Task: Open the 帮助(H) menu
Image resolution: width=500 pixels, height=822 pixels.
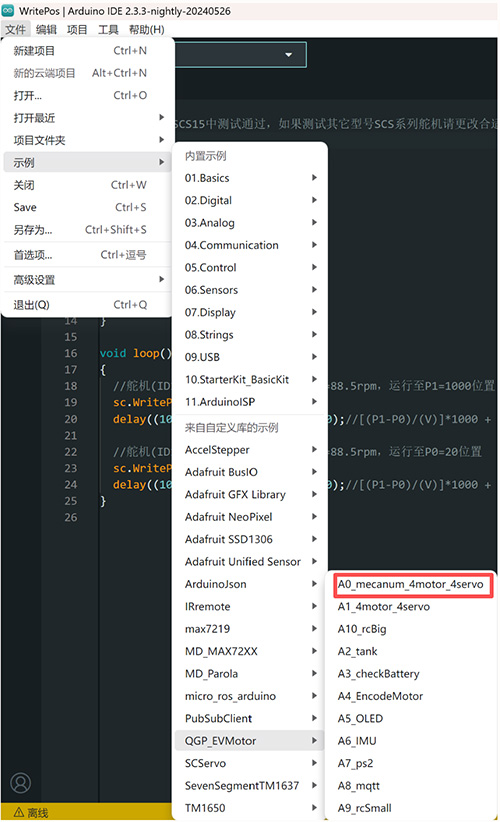Action: point(146,29)
